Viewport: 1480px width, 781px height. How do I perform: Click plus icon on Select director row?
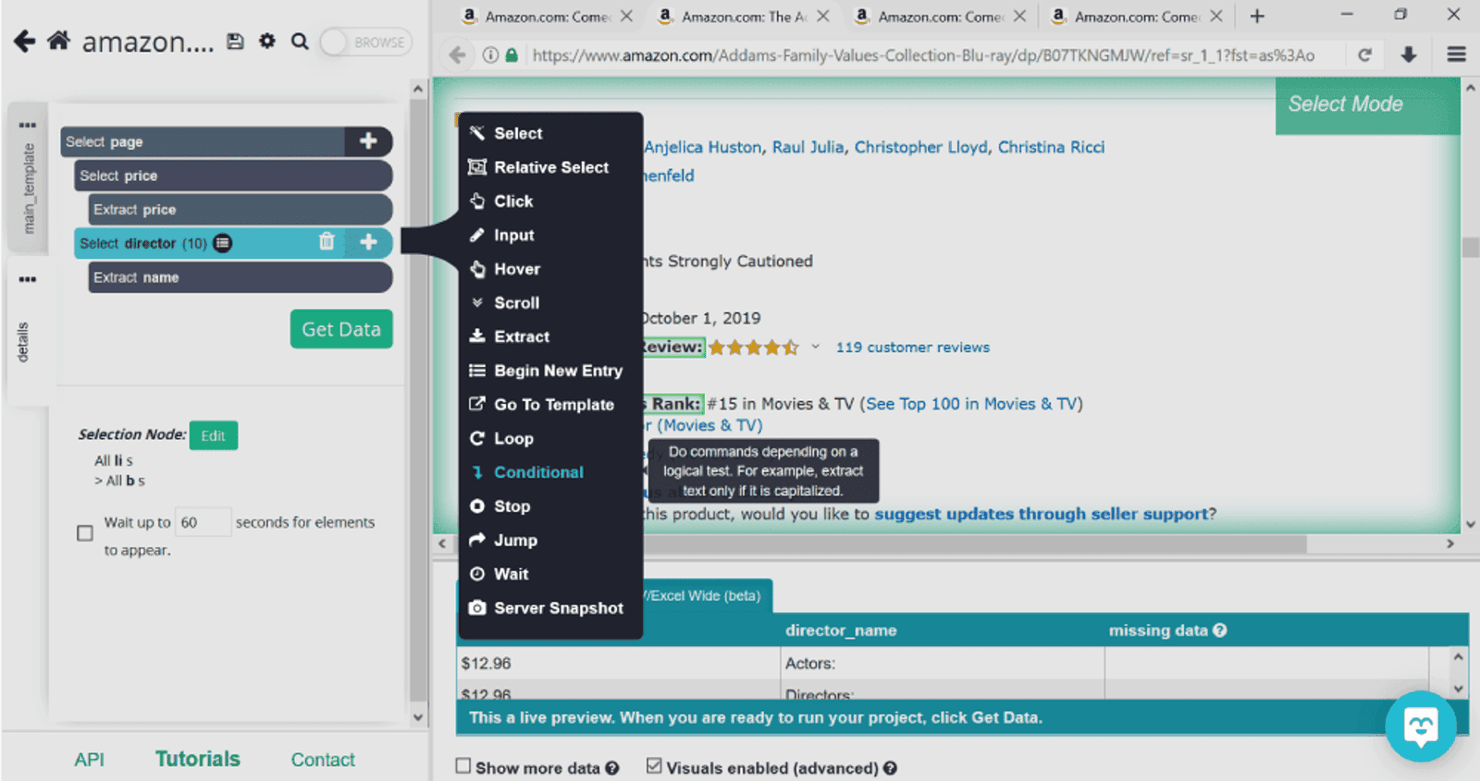click(368, 242)
